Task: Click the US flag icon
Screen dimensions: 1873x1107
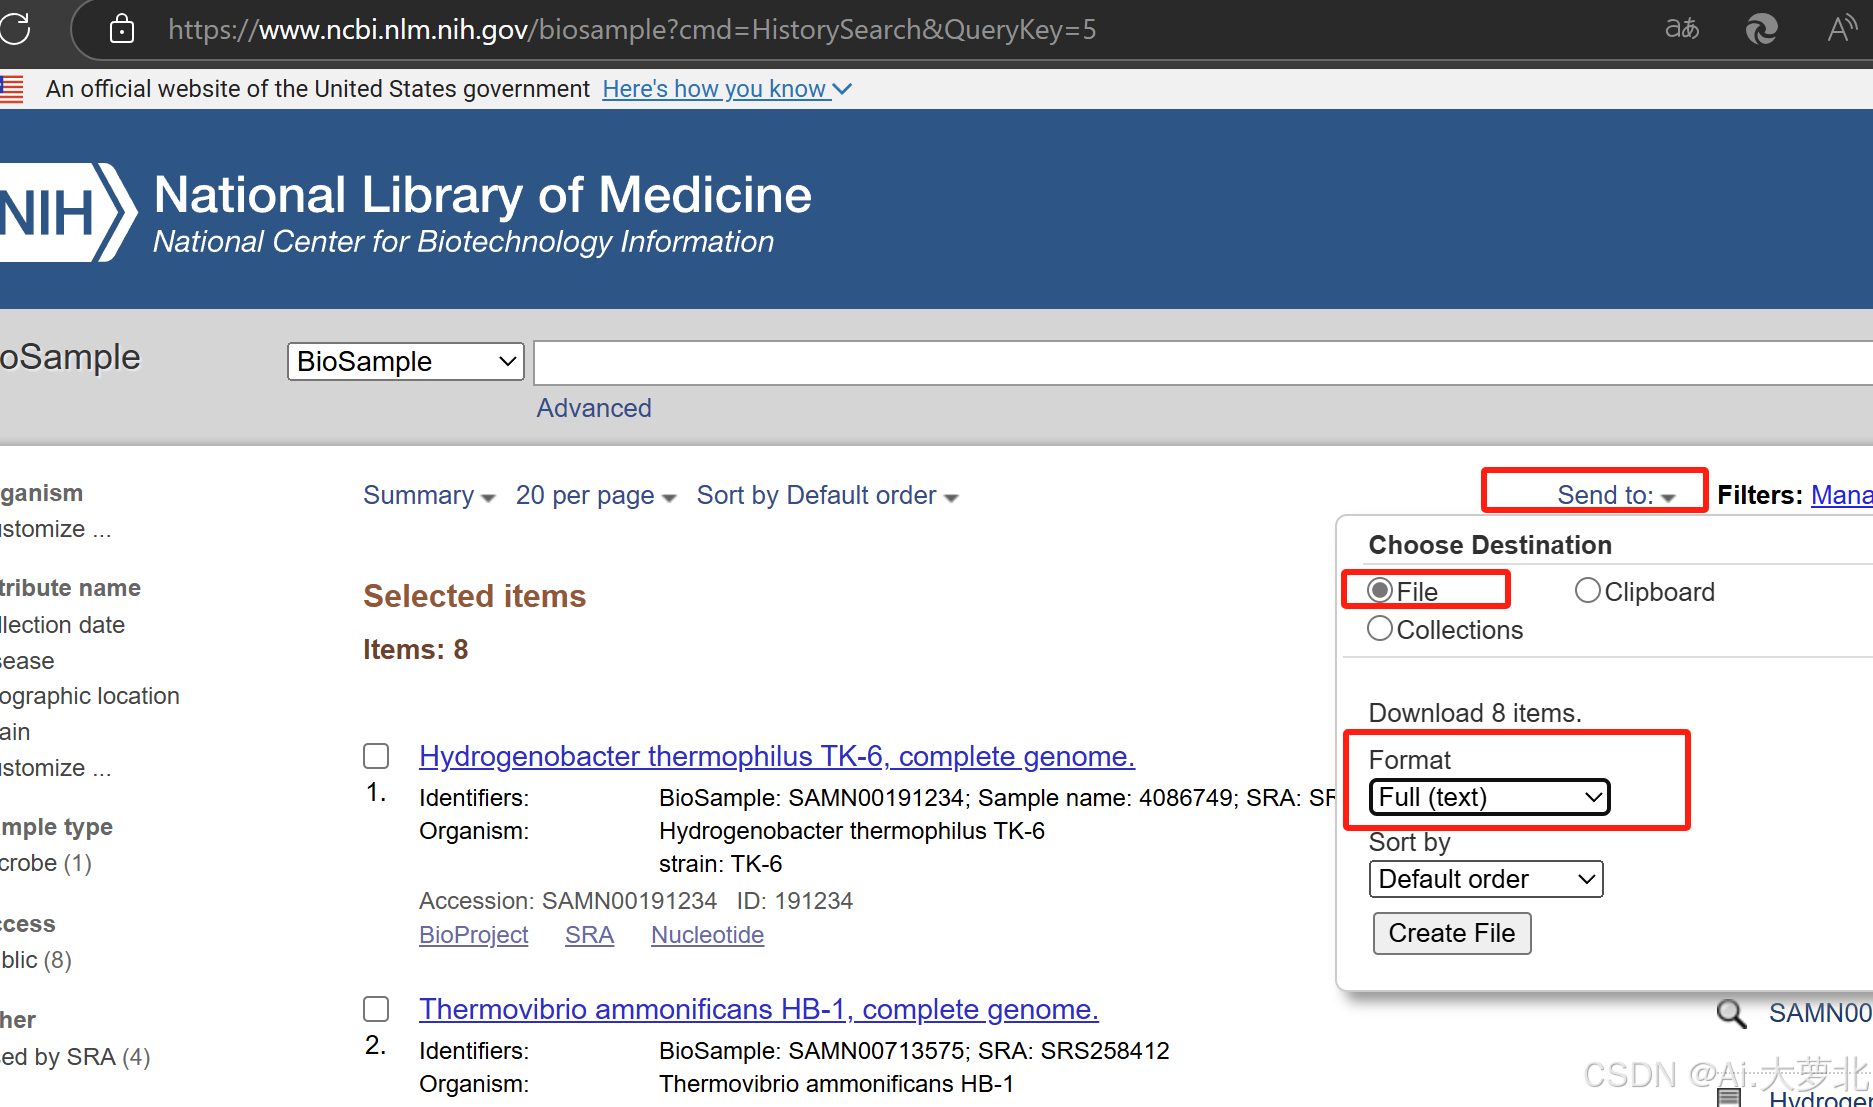Action: [12, 89]
